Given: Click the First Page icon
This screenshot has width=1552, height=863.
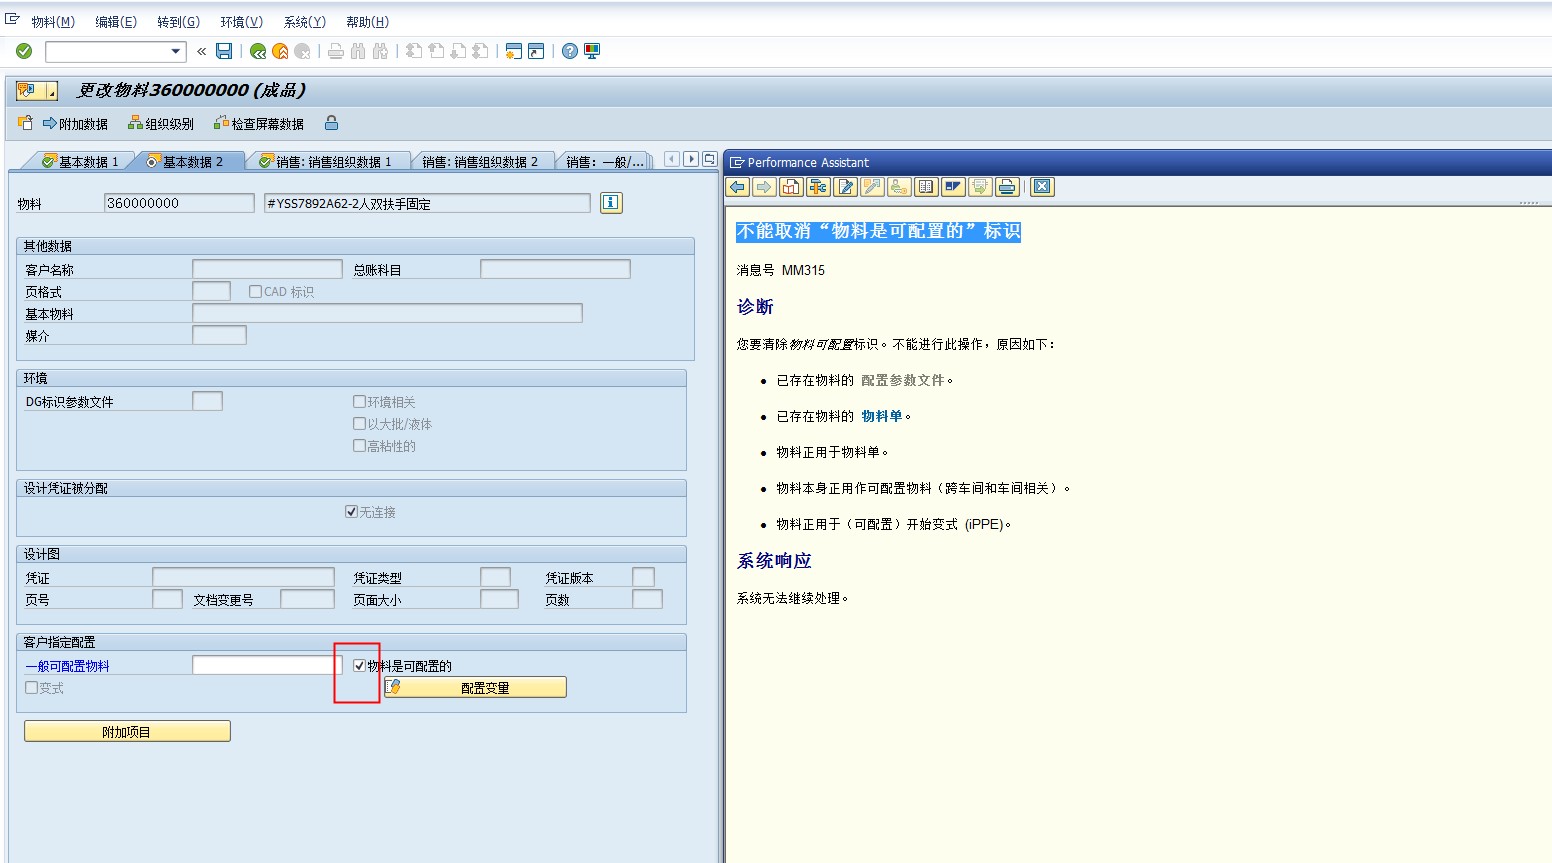Looking at the screenshot, I should 414,51.
